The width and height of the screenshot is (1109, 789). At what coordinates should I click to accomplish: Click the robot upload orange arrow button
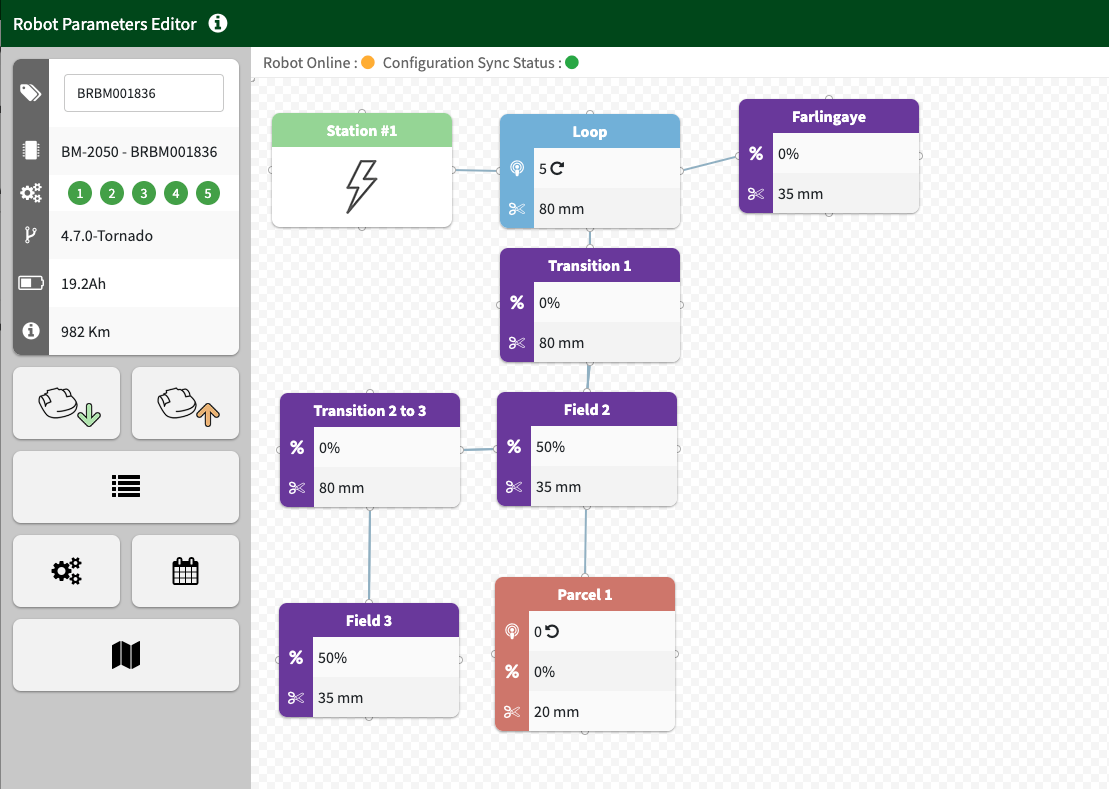click(x=185, y=403)
